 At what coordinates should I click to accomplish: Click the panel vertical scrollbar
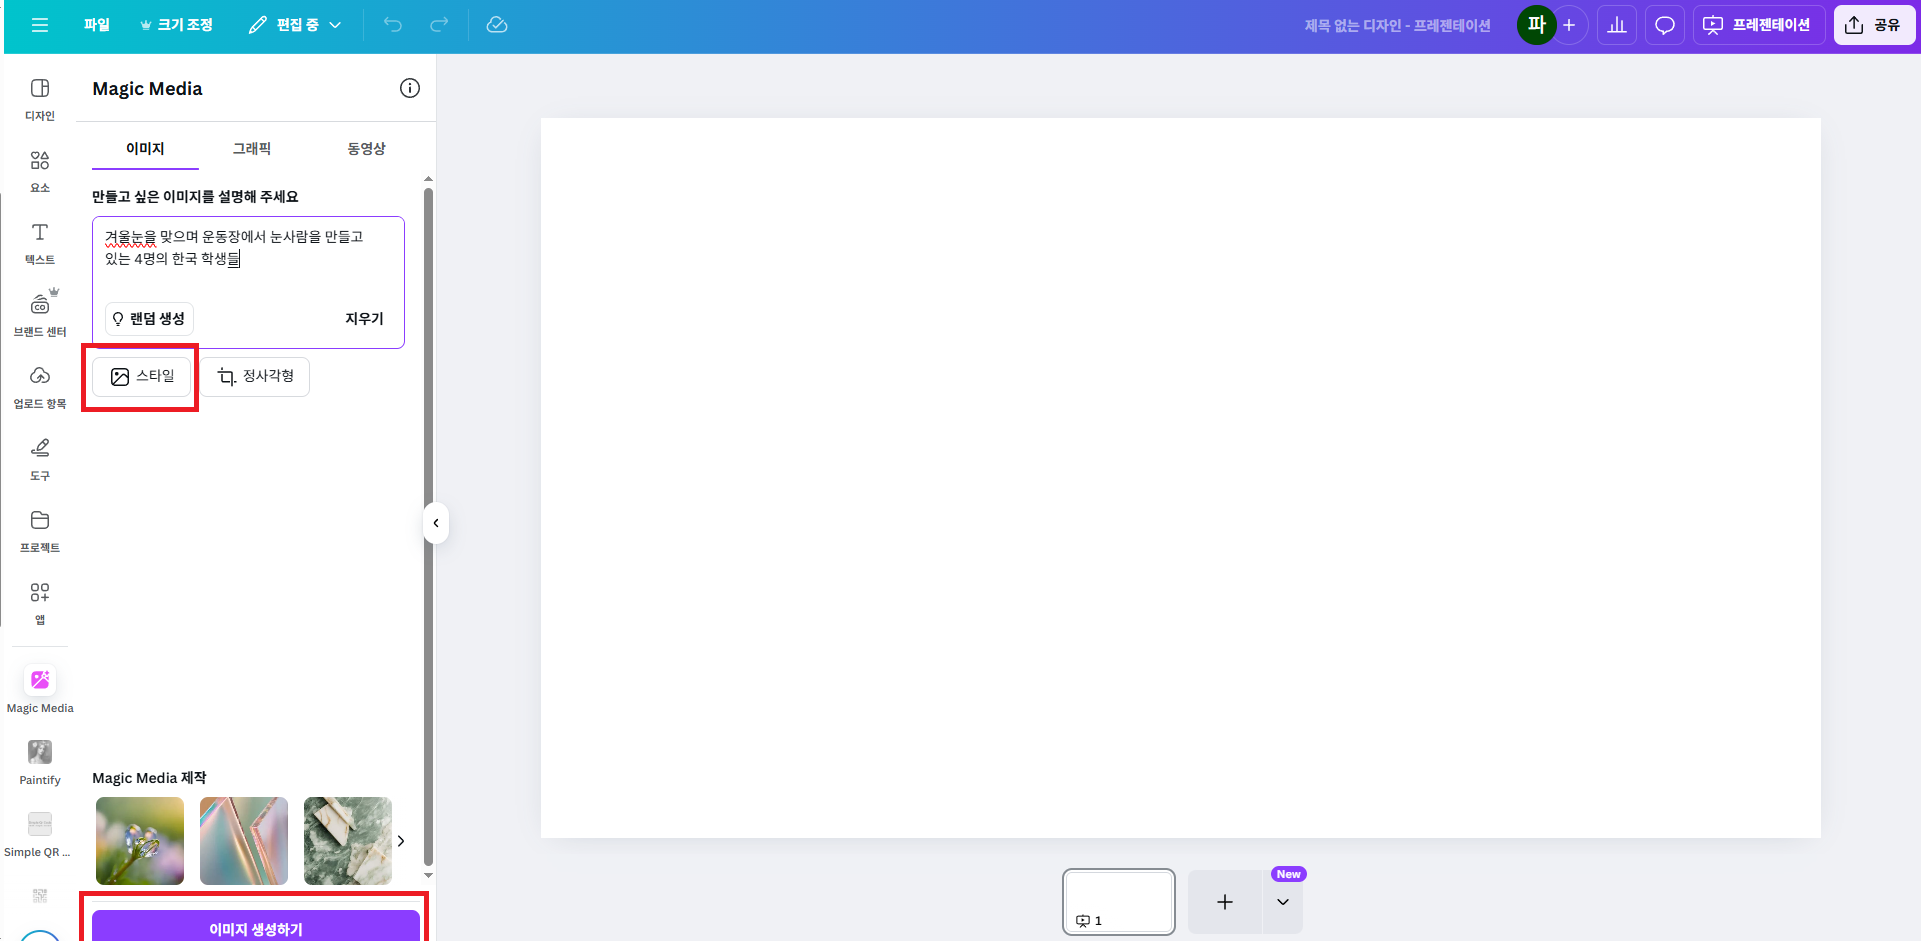428,525
